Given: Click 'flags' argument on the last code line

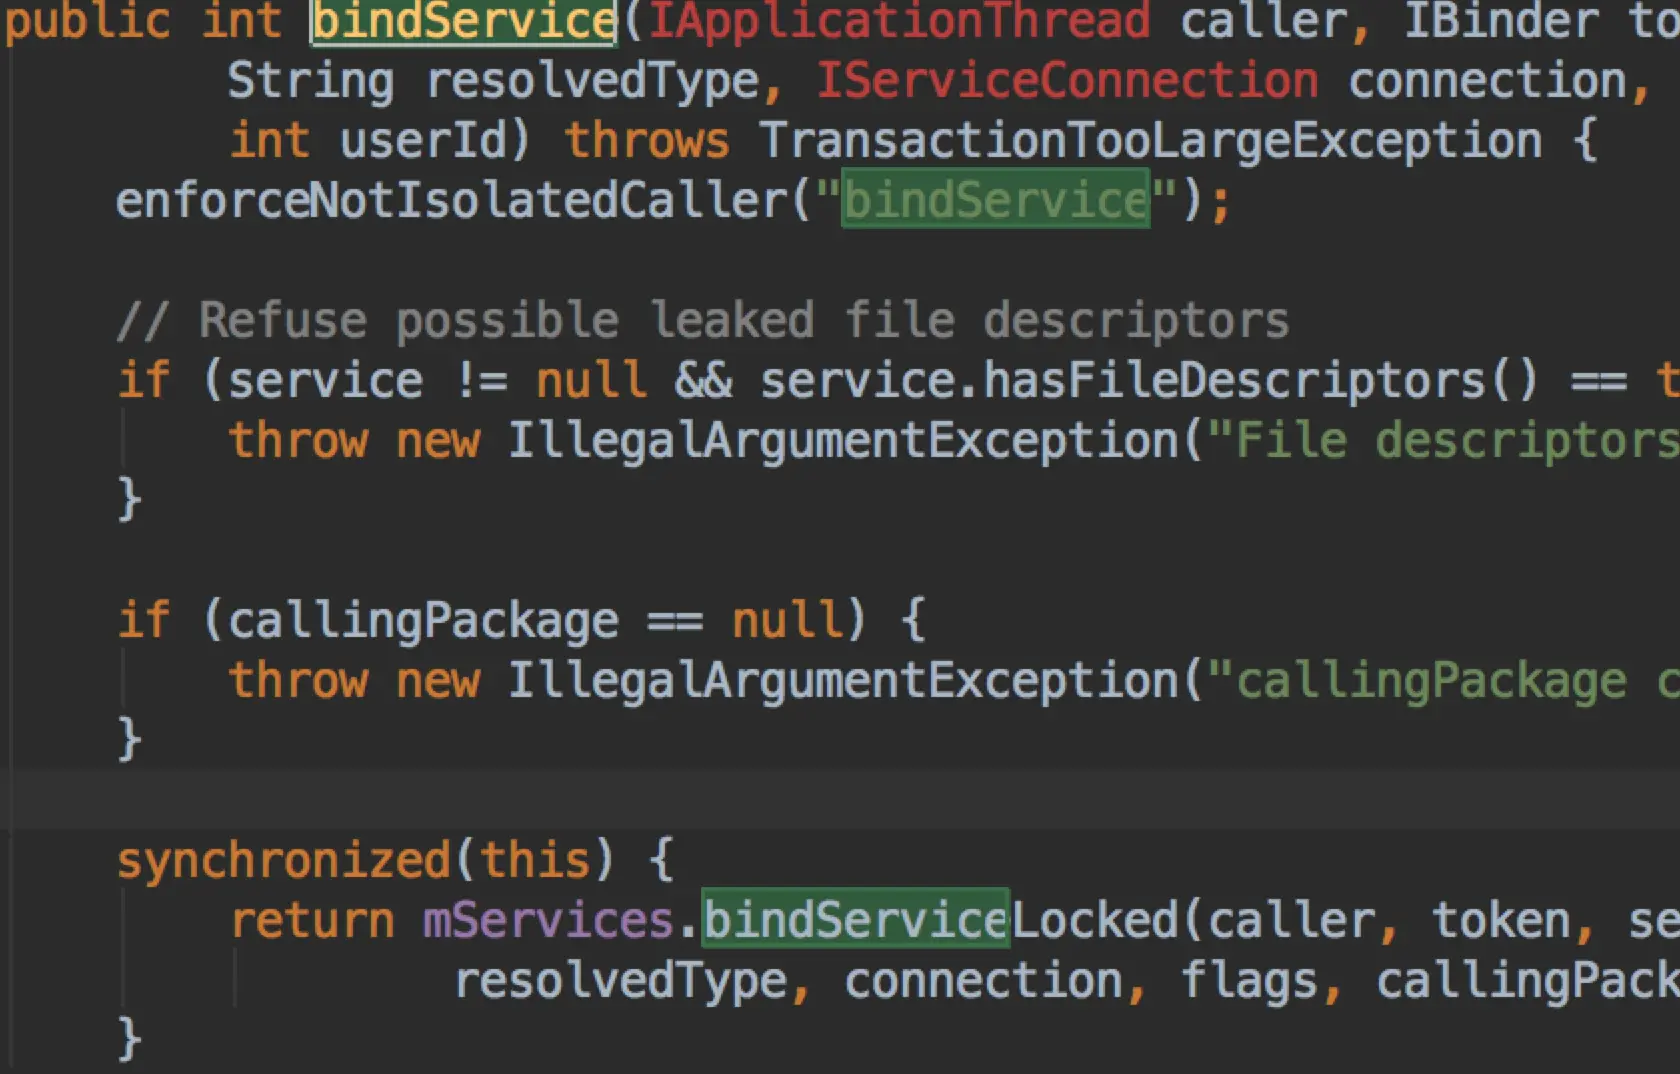Looking at the screenshot, I should pyautogui.click(x=1249, y=981).
